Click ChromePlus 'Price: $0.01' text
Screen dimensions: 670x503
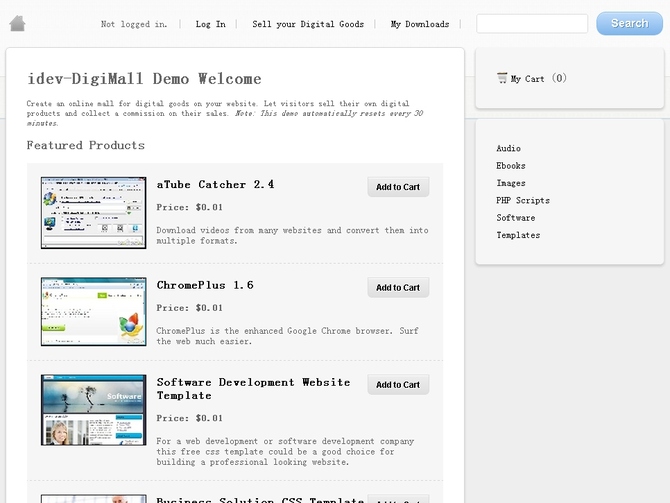189,308
